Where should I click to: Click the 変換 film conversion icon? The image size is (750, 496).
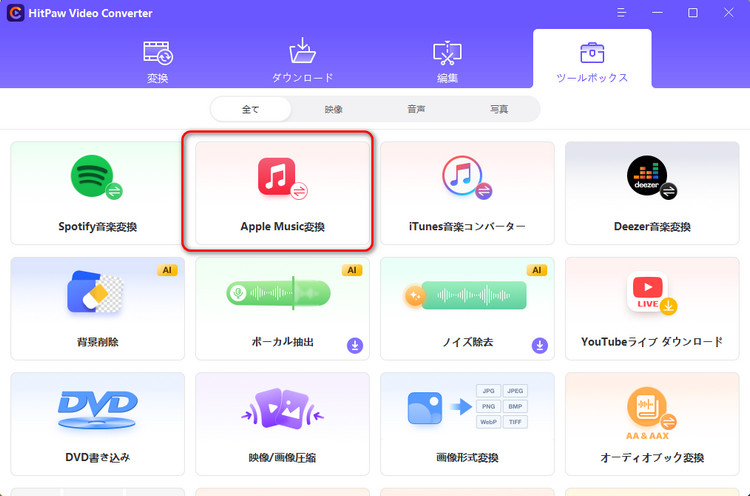click(158, 53)
